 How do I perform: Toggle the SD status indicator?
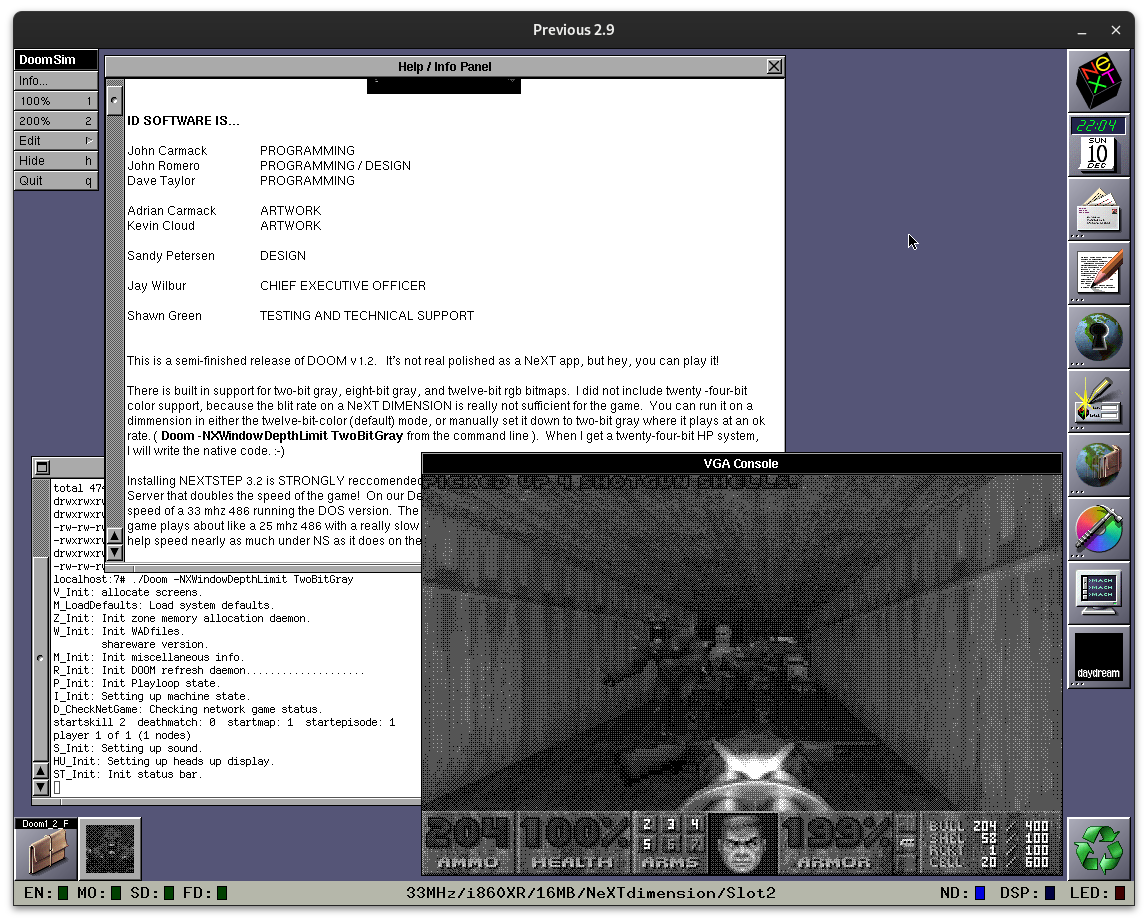169,893
